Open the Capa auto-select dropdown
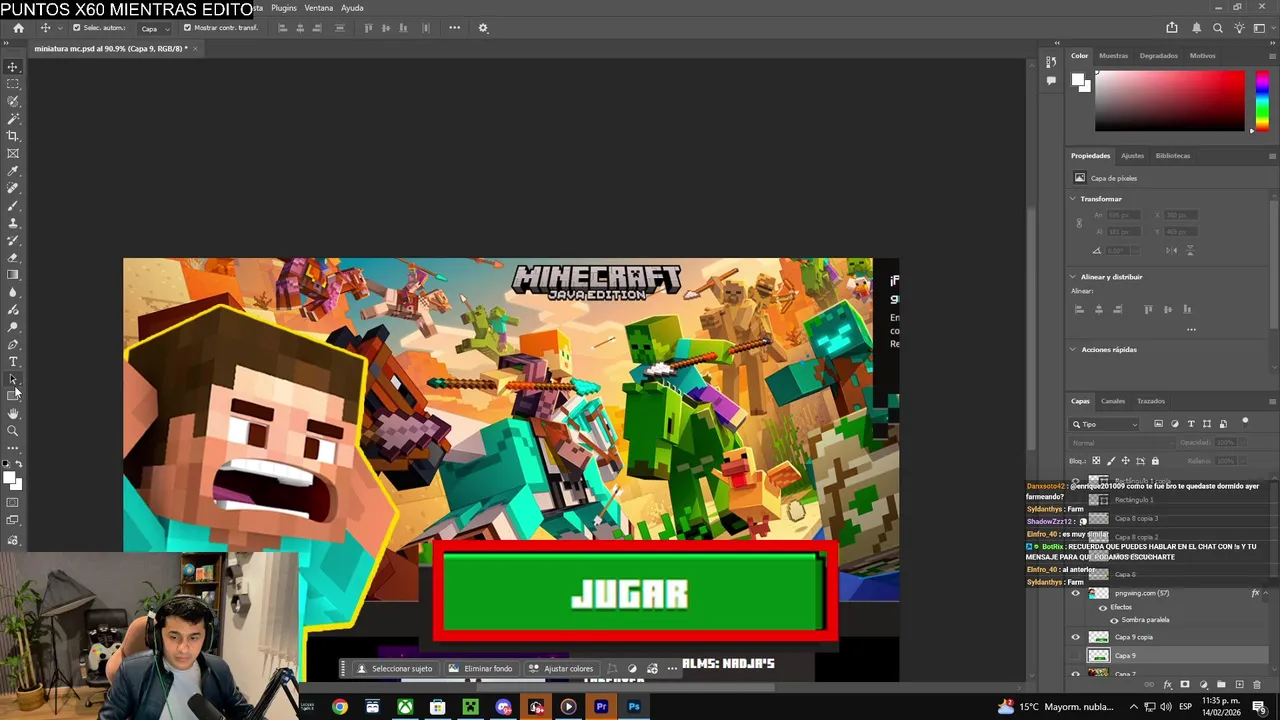This screenshot has width=1280, height=720. (154, 28)
